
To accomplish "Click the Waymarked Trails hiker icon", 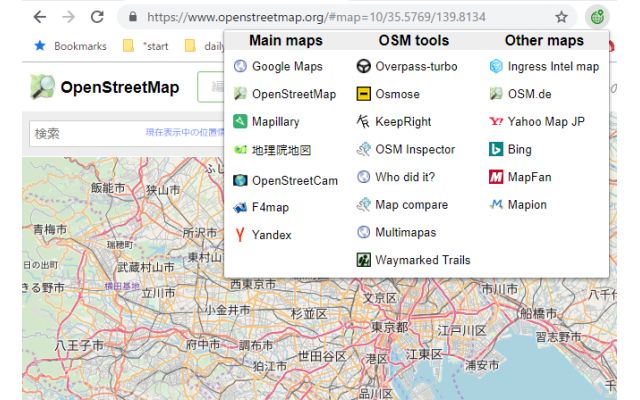I will (363, 260).
